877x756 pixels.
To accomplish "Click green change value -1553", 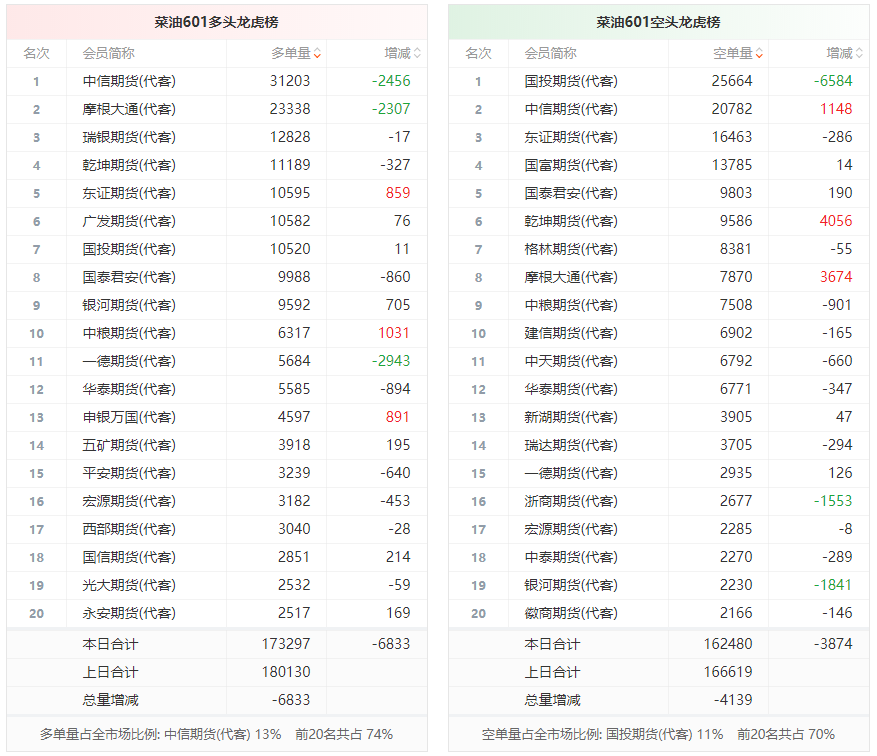I will pos(833,501).
